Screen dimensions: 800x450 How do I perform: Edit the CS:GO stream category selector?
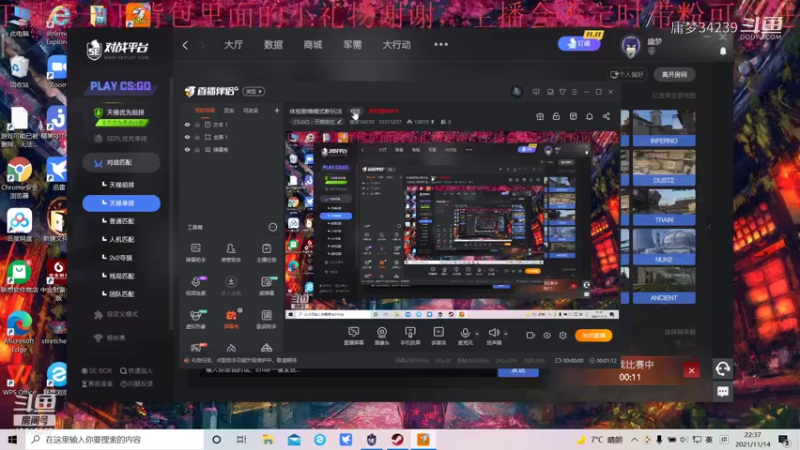click(317, 122)
